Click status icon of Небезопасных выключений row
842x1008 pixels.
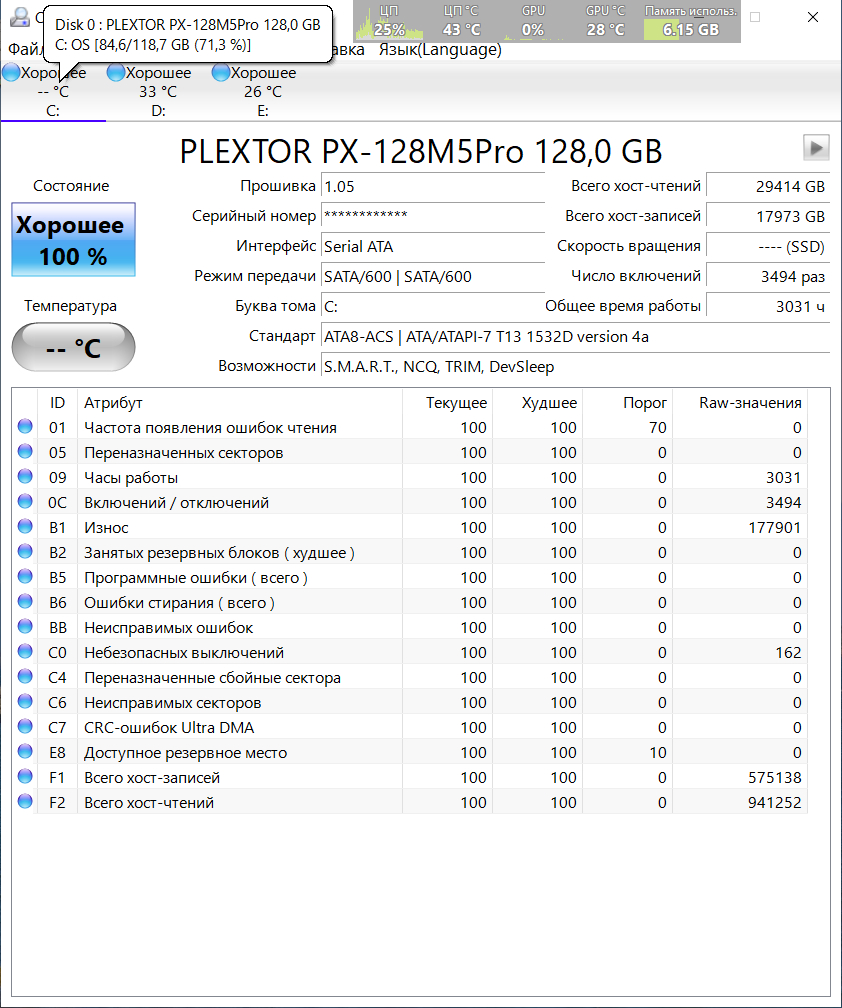tap(25, 651)
